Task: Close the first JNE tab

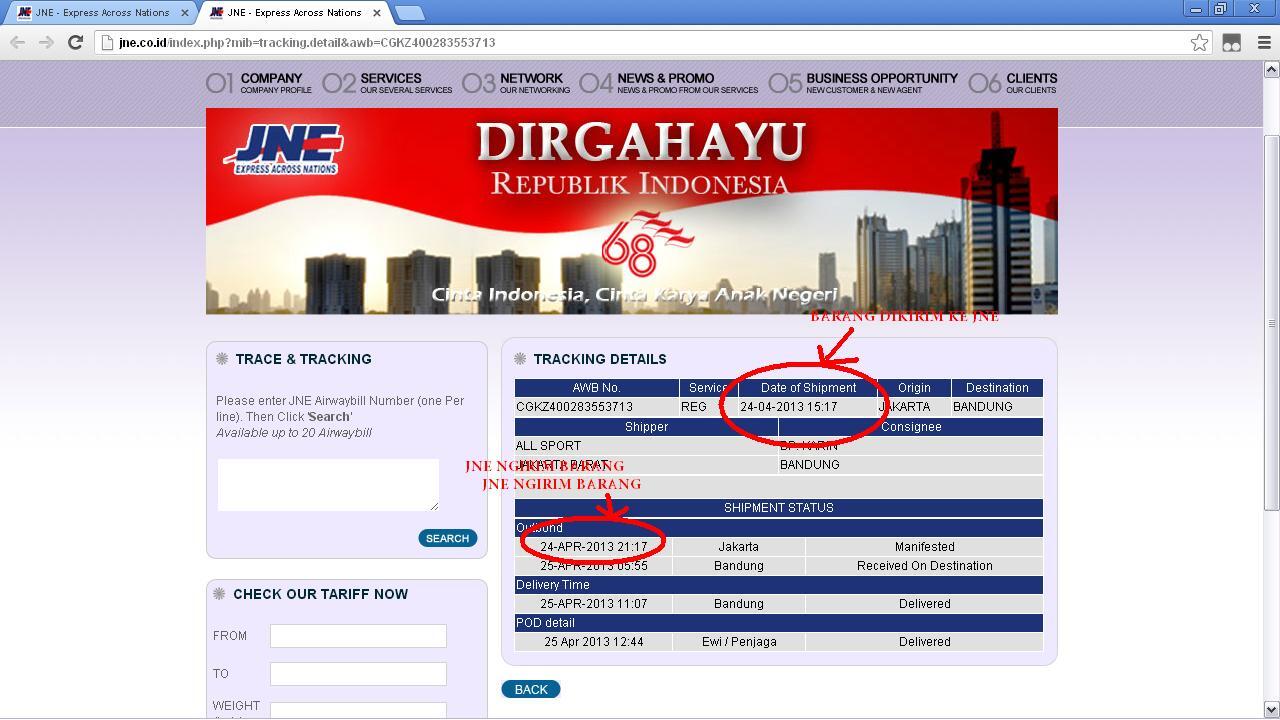Action: point(184,13)
